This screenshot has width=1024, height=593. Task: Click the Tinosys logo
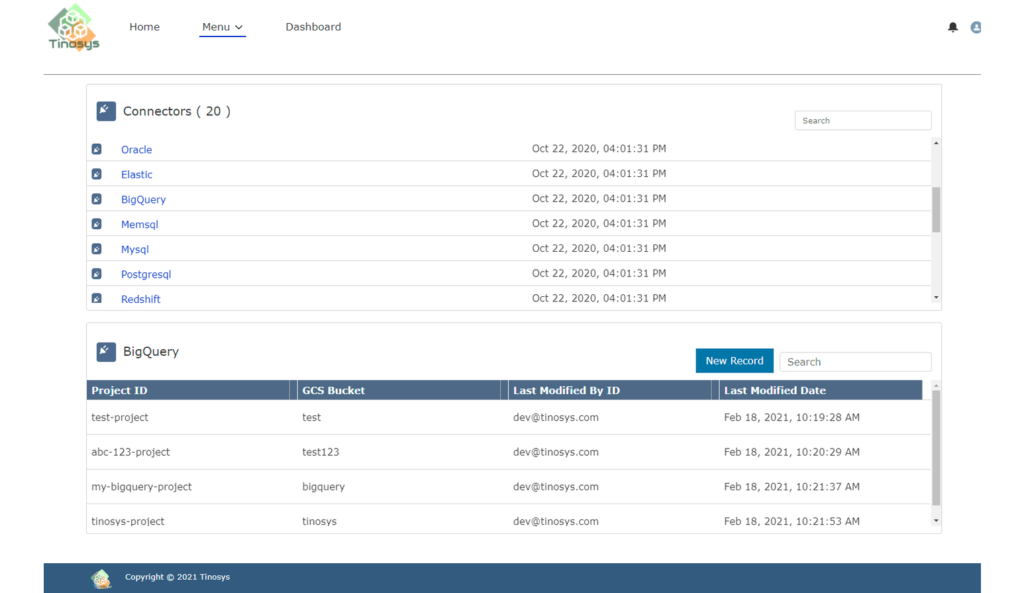tap(74, 27)
